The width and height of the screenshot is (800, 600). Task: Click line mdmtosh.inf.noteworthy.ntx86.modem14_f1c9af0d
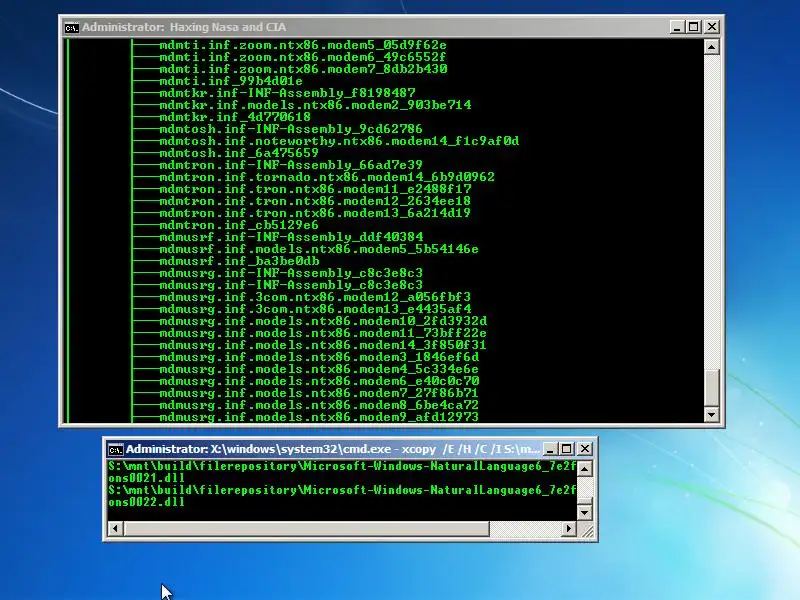coord(339,141)
